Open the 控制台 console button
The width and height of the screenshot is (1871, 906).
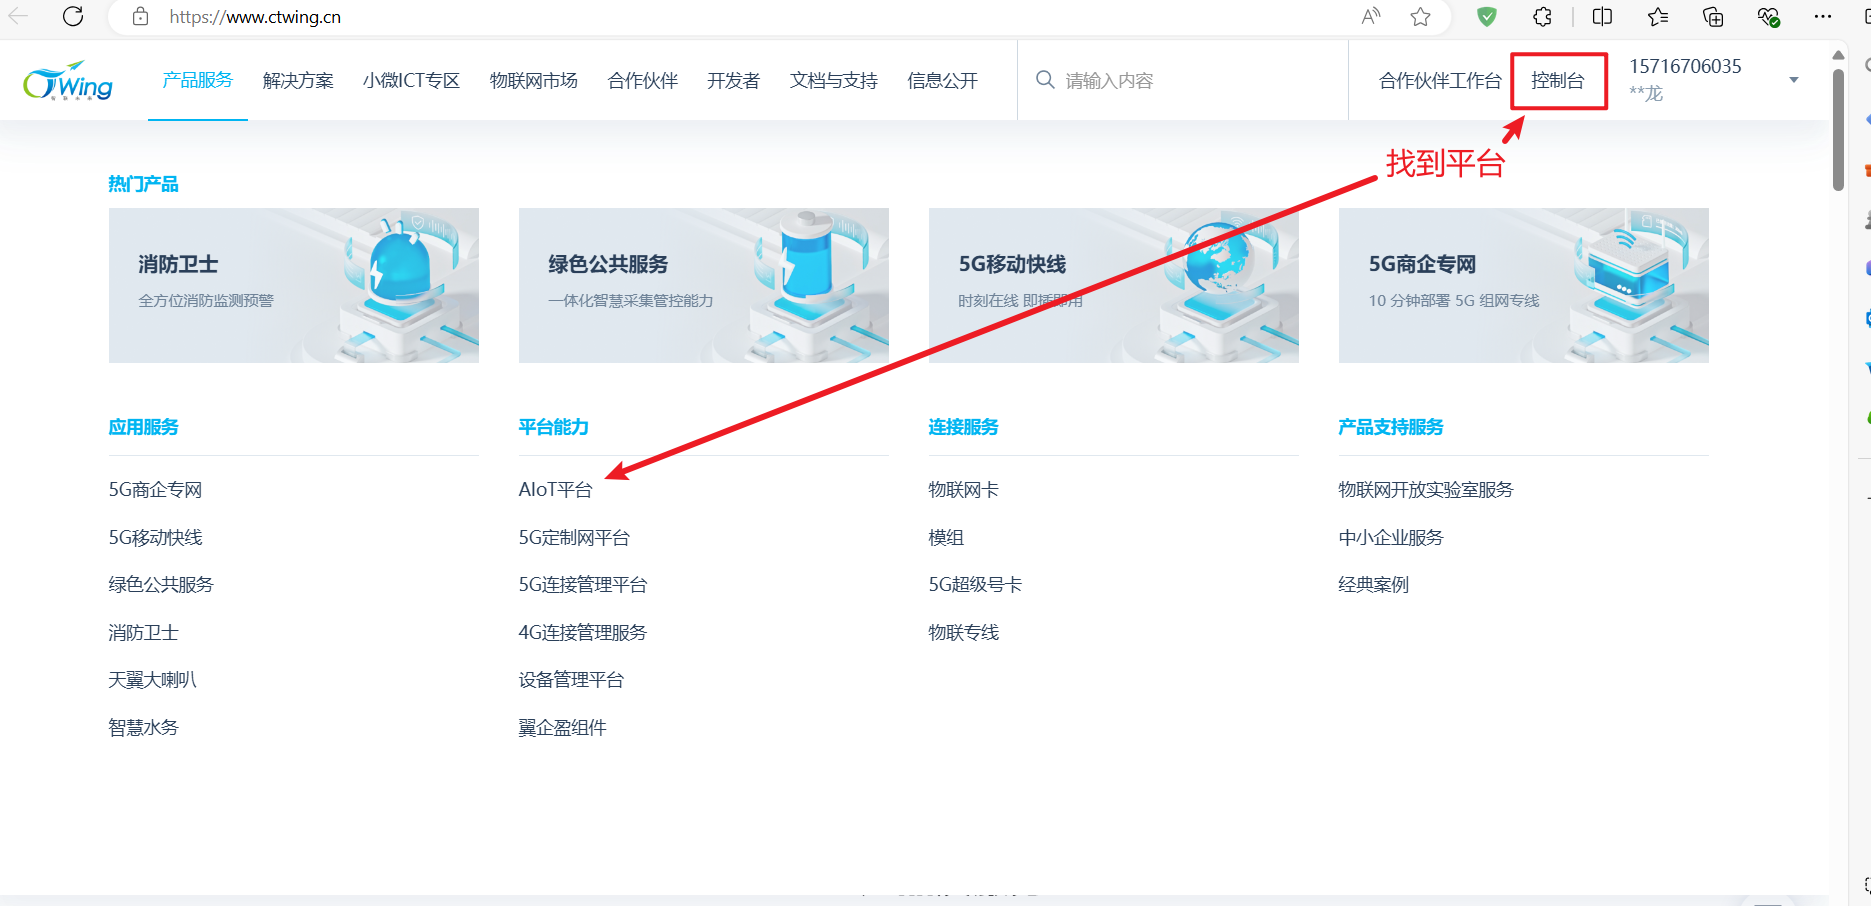(1558, 81)
